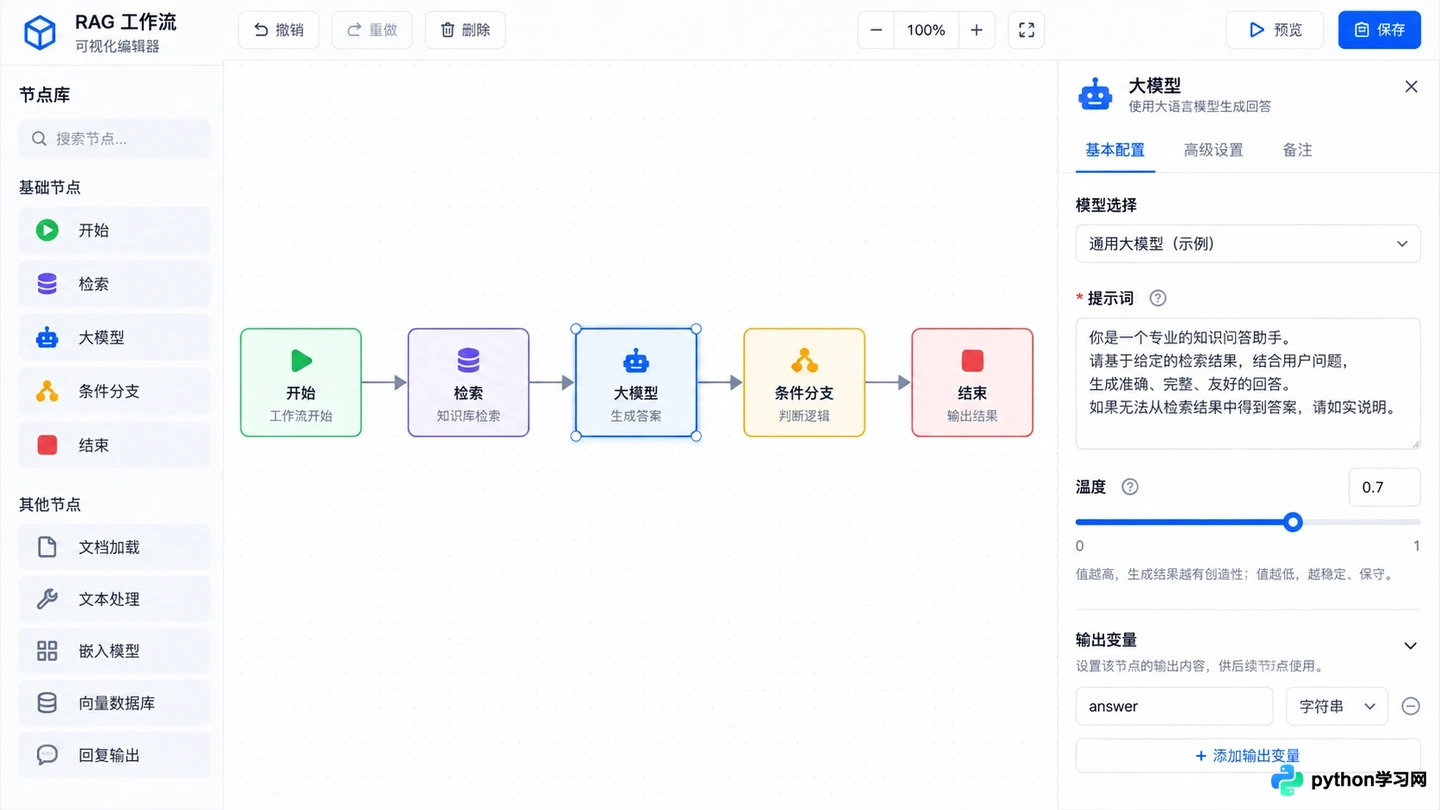Click the blue 保存 save button
The width and height of the screenshot is (1440, 810).
point(1379,30)
